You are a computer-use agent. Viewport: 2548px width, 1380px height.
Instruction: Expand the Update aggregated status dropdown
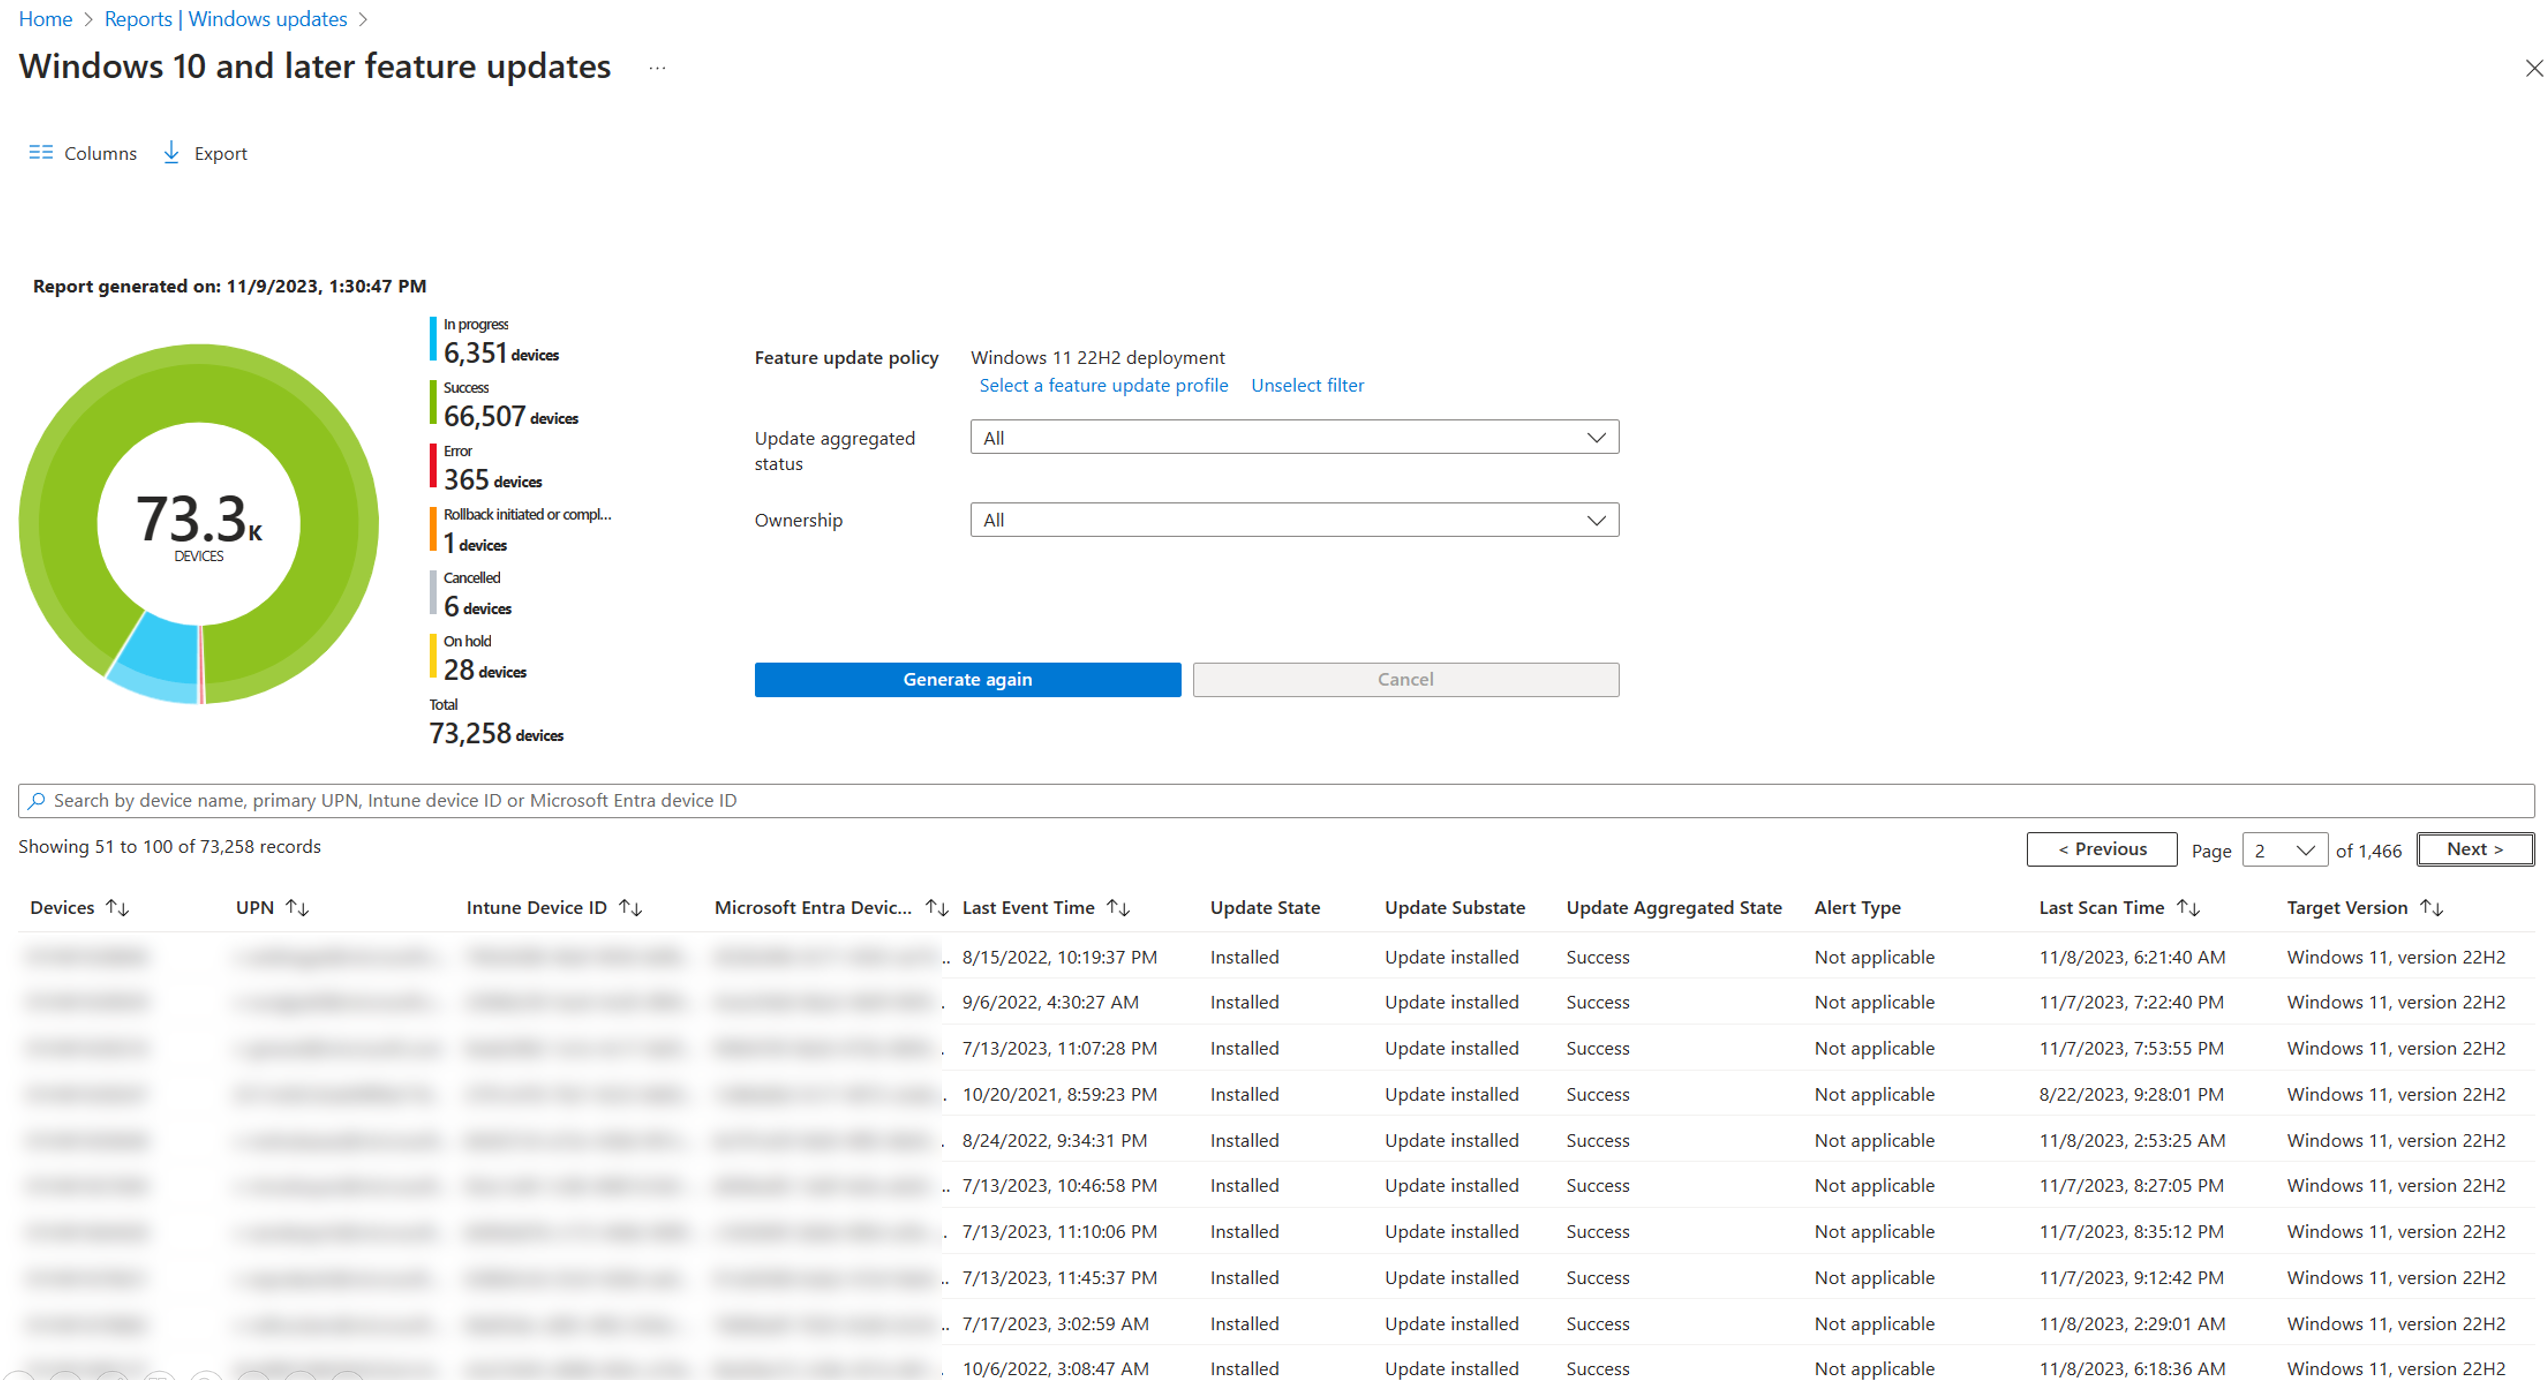point(1593,438)
